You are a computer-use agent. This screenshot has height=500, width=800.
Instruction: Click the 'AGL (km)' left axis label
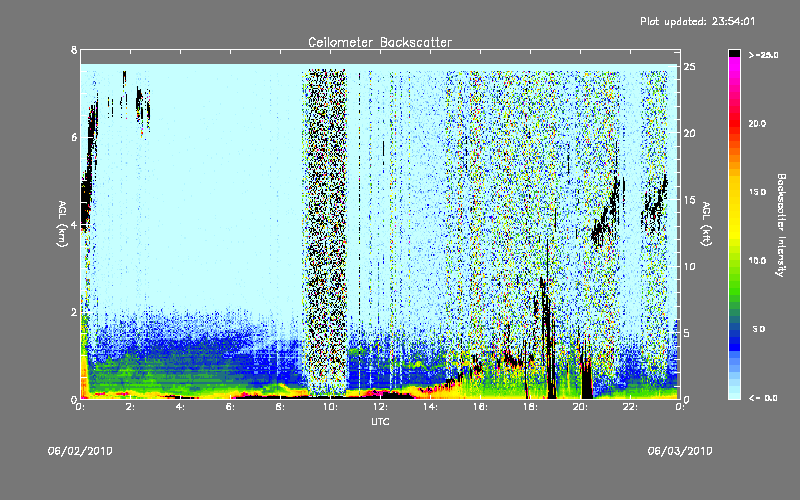[62, 224]
